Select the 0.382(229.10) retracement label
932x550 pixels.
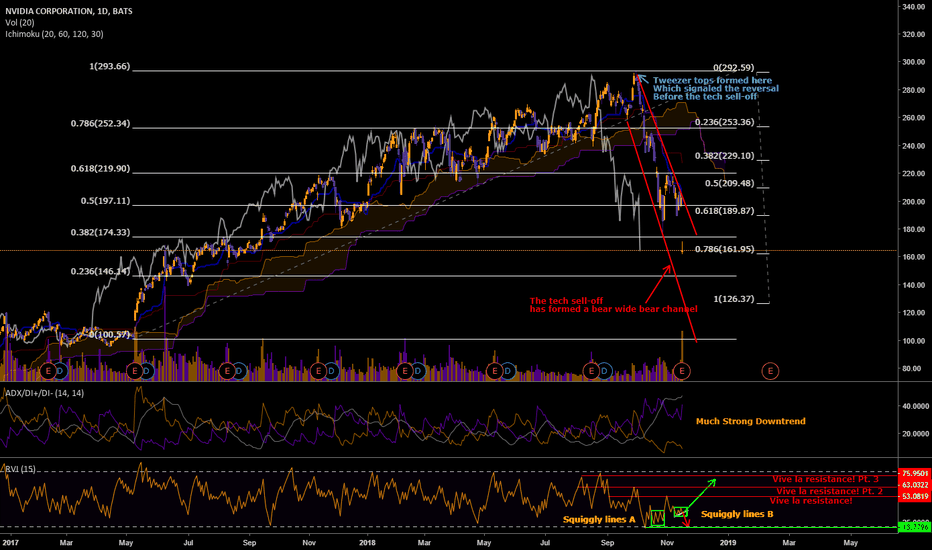(725, 156)
